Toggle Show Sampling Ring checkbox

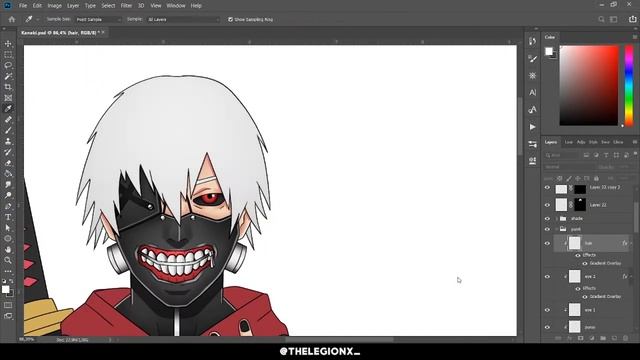[230, 19]
